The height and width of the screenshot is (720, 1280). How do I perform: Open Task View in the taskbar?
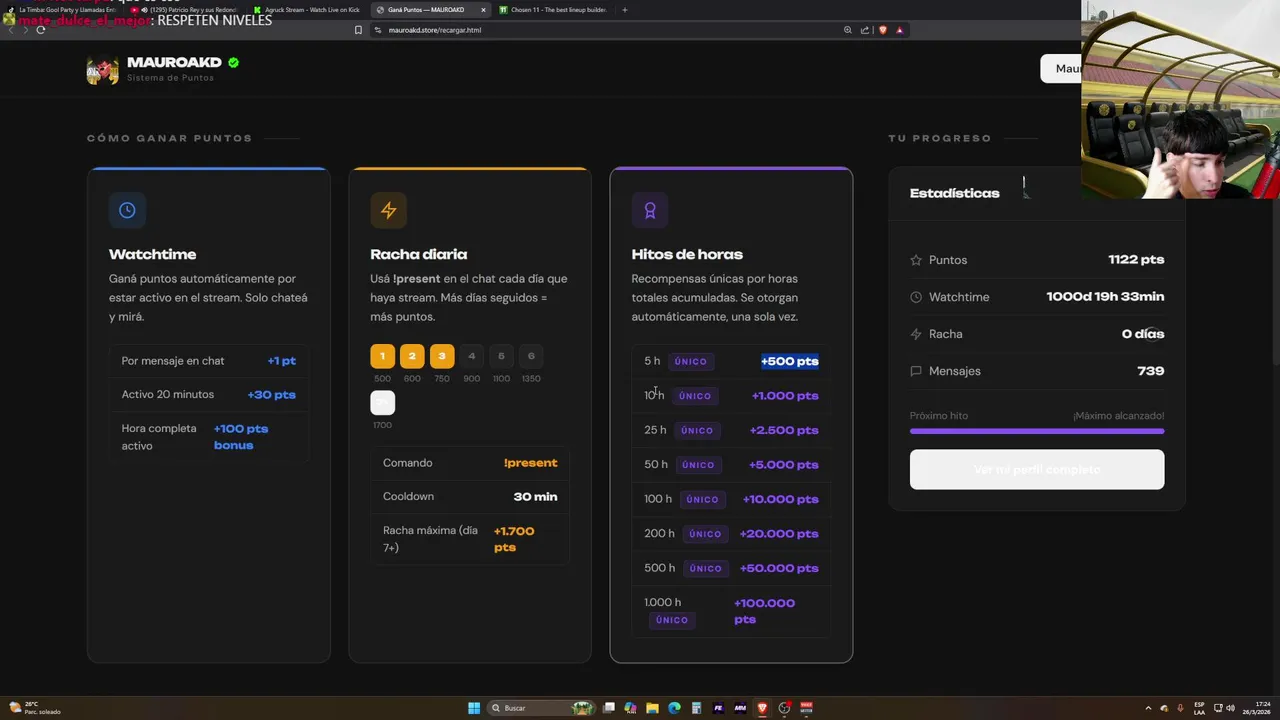tap(608, 708)
